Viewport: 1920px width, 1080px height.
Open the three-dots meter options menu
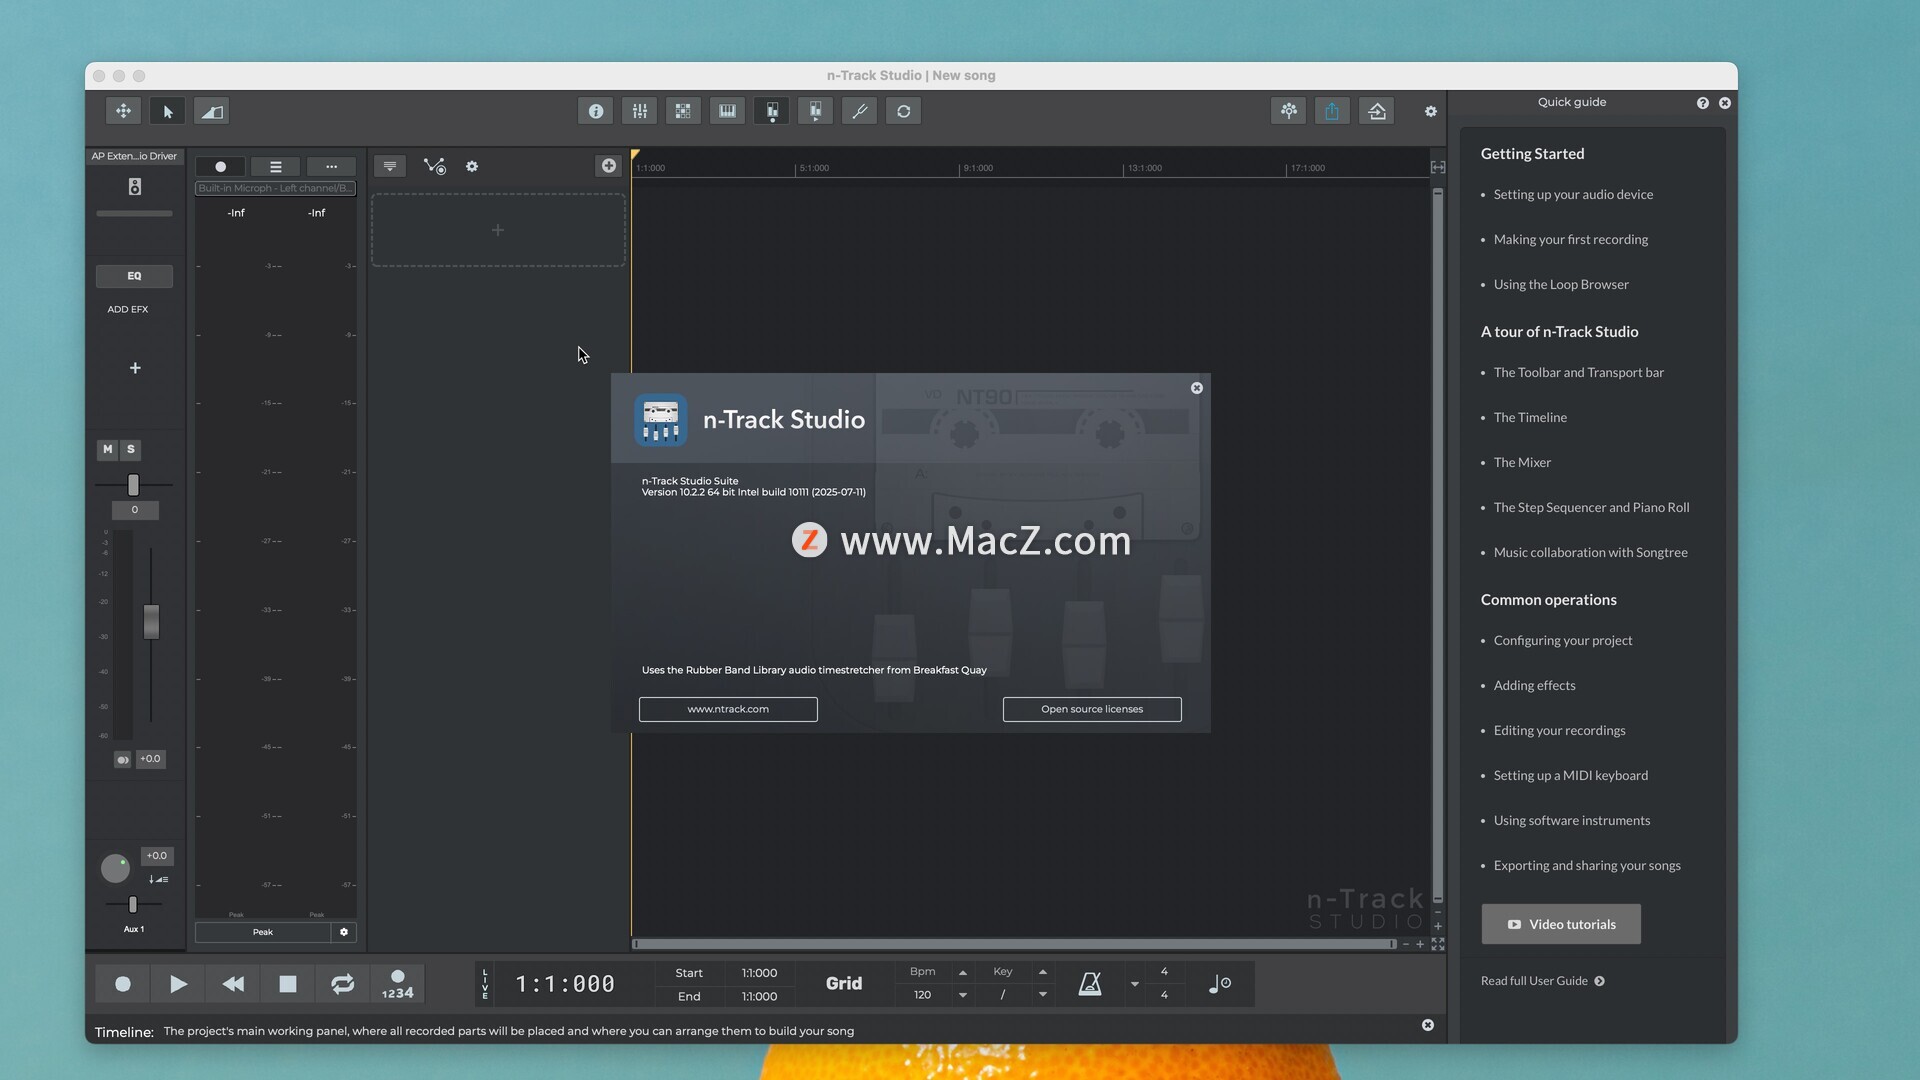click(x=331, y=167)
